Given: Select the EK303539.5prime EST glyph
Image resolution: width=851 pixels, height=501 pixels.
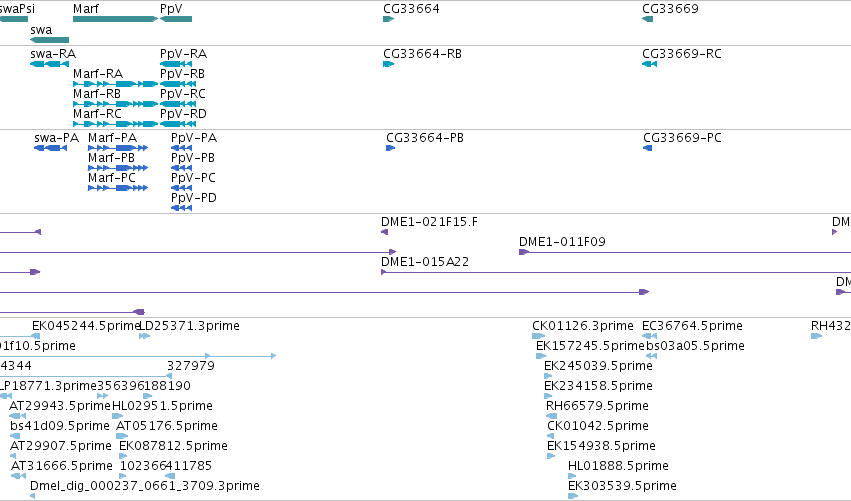Looking at the screenshot, I should 573,496.
